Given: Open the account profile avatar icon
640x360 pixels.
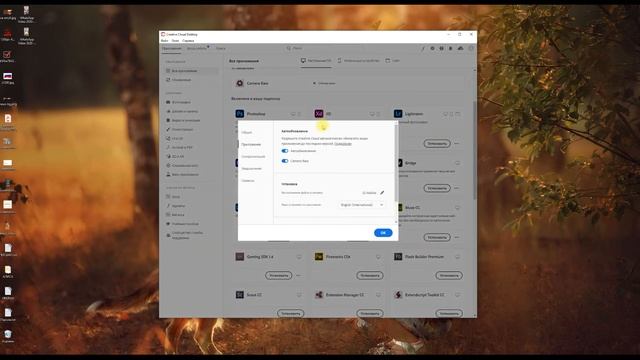Looking at the screenshot, I should 471,48.
